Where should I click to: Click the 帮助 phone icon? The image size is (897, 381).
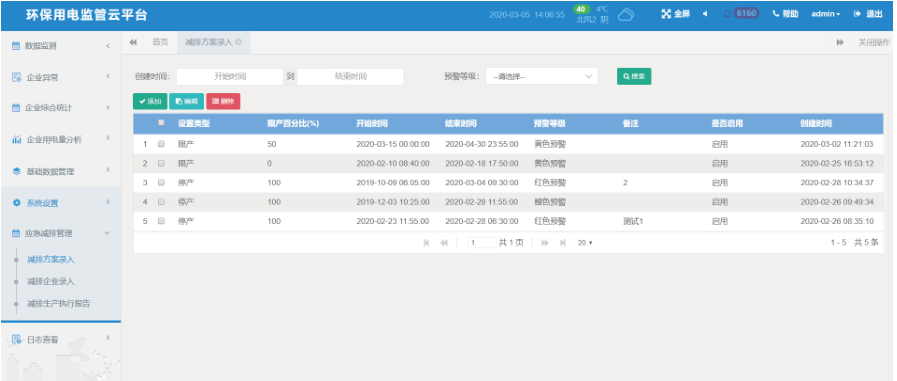(x=776, y=14)
